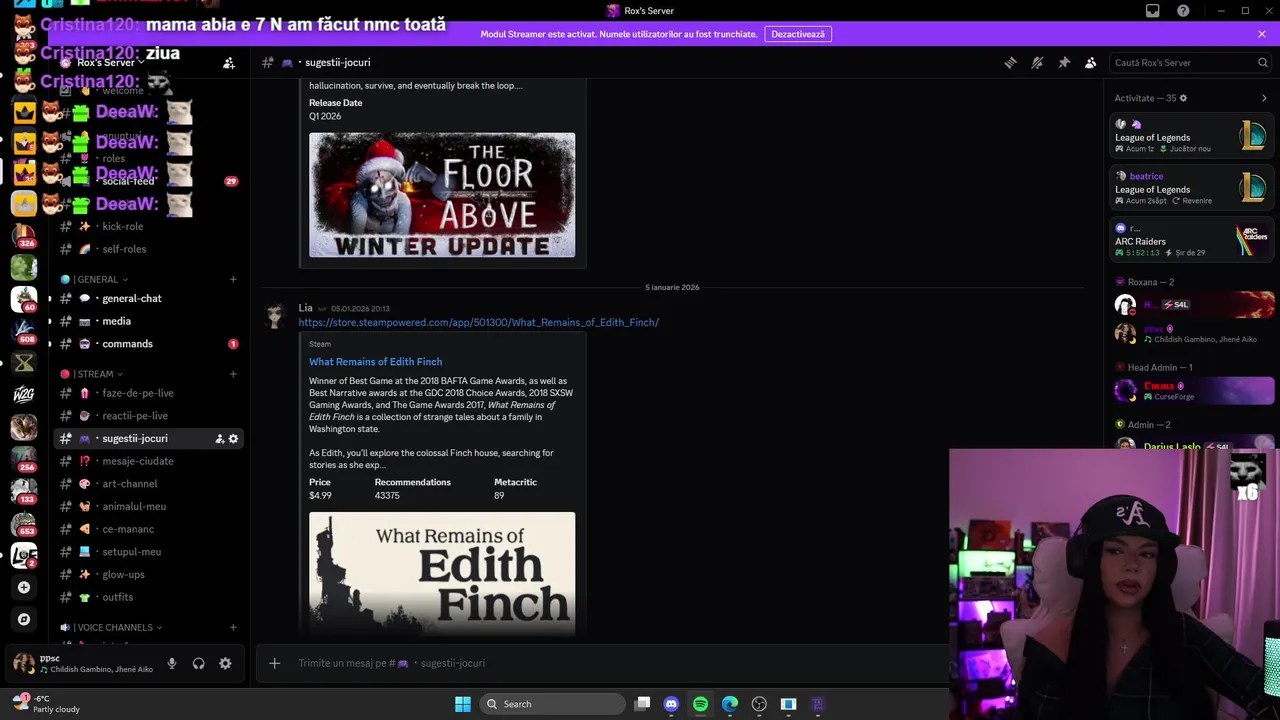Open pinned messages pin icon
The image size is (1280, 720).
pos(1064,62)
